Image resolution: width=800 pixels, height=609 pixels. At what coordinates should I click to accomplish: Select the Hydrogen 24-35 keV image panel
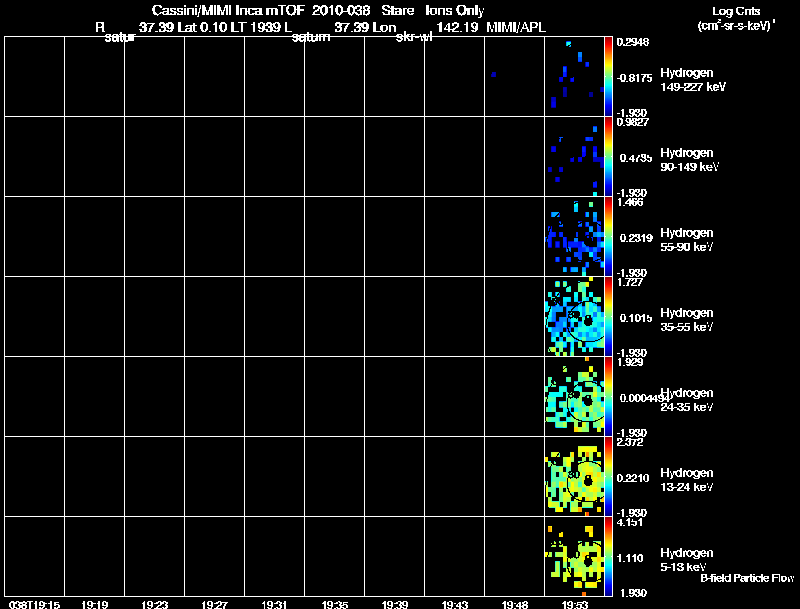click(574, 397)
